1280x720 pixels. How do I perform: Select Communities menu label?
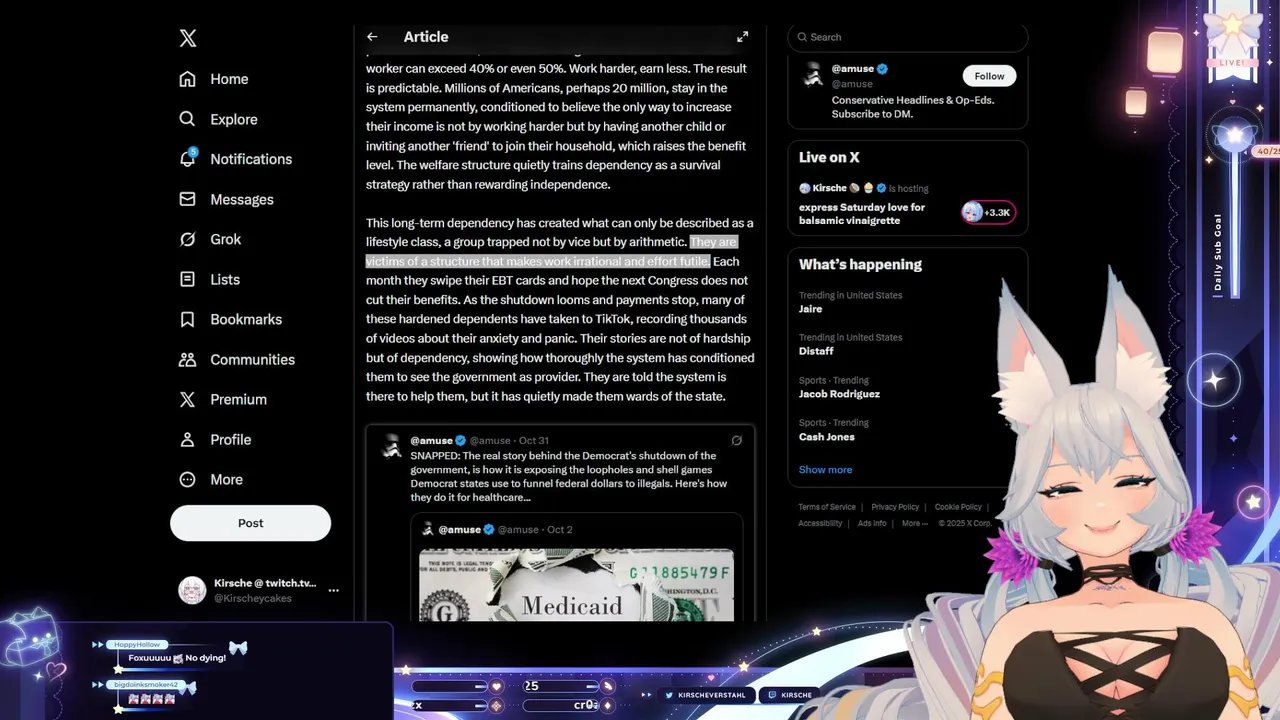pos(253,359)
